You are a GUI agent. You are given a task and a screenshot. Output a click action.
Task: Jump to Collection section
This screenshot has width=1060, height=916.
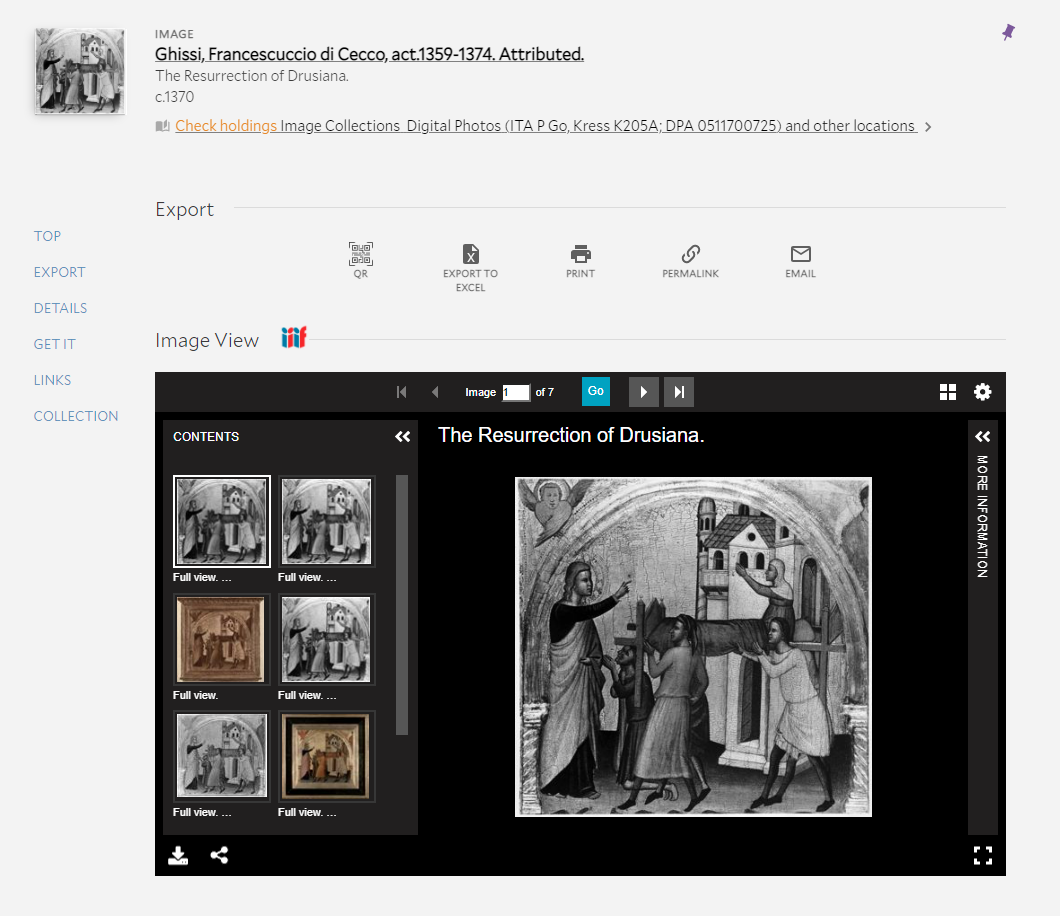point(76,416)
